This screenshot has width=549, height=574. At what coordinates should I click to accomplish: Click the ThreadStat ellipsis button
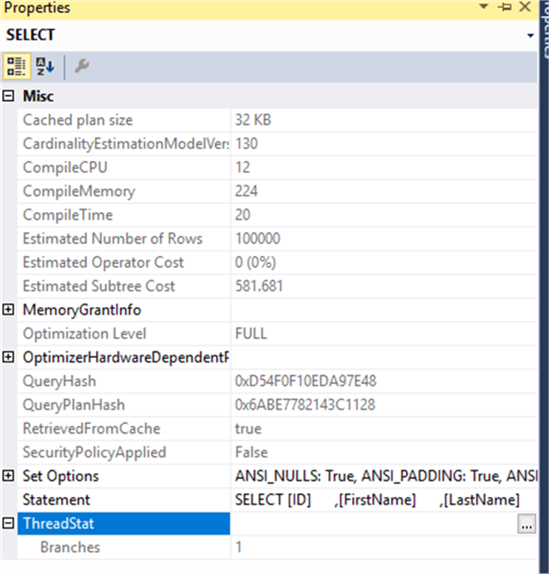pos(527,523)
